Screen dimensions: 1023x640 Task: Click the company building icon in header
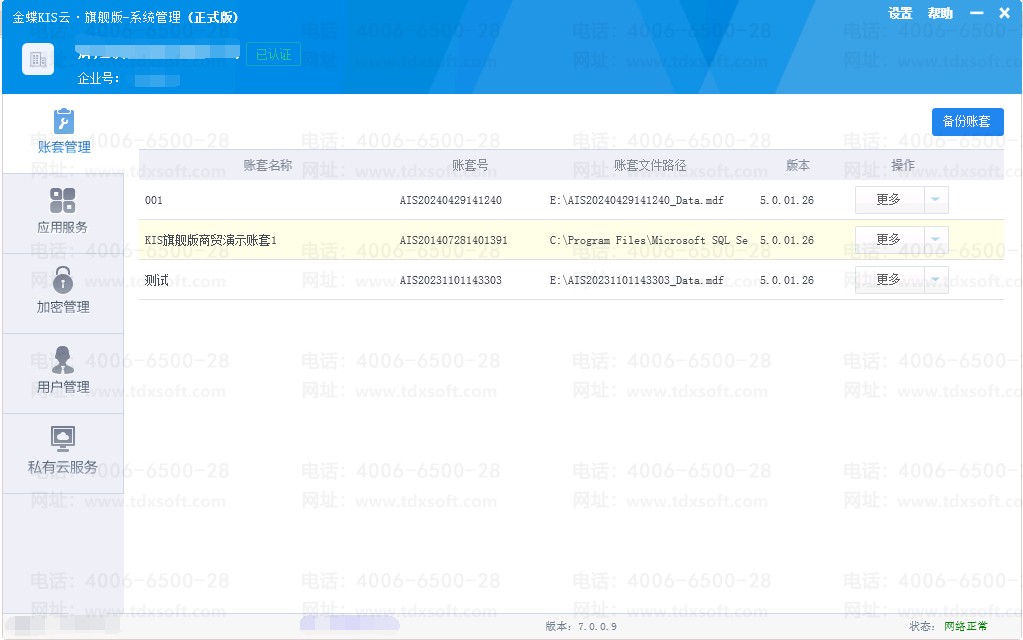pos(38,60)
